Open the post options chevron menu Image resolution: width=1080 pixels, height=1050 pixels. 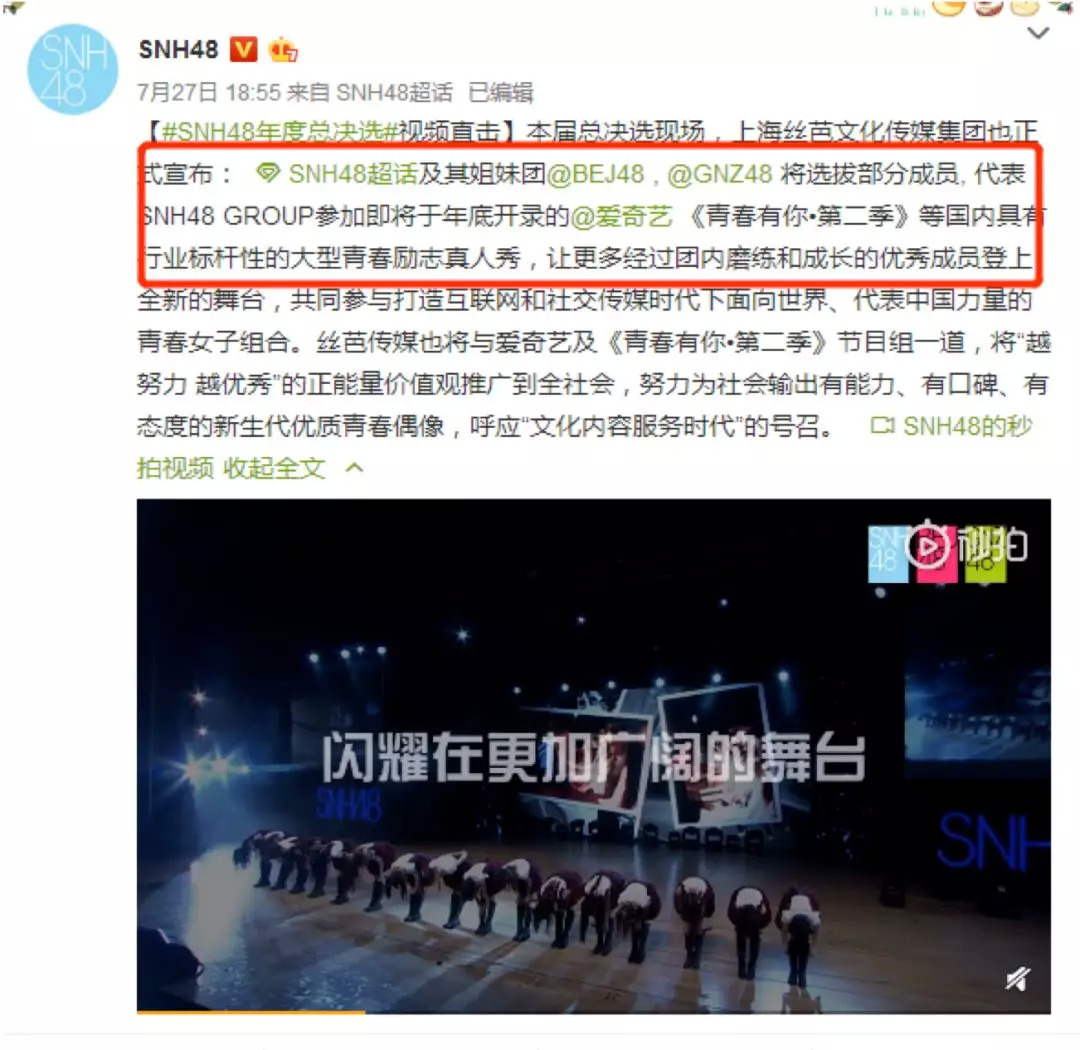coord(1037,33)
